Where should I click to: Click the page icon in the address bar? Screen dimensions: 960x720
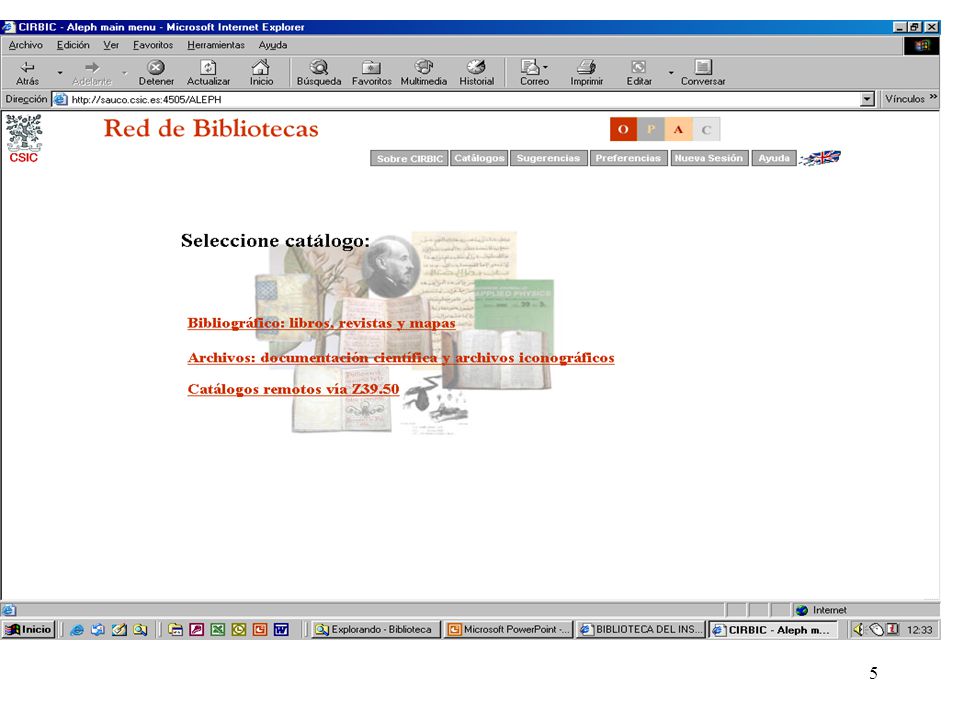(60, 99)
